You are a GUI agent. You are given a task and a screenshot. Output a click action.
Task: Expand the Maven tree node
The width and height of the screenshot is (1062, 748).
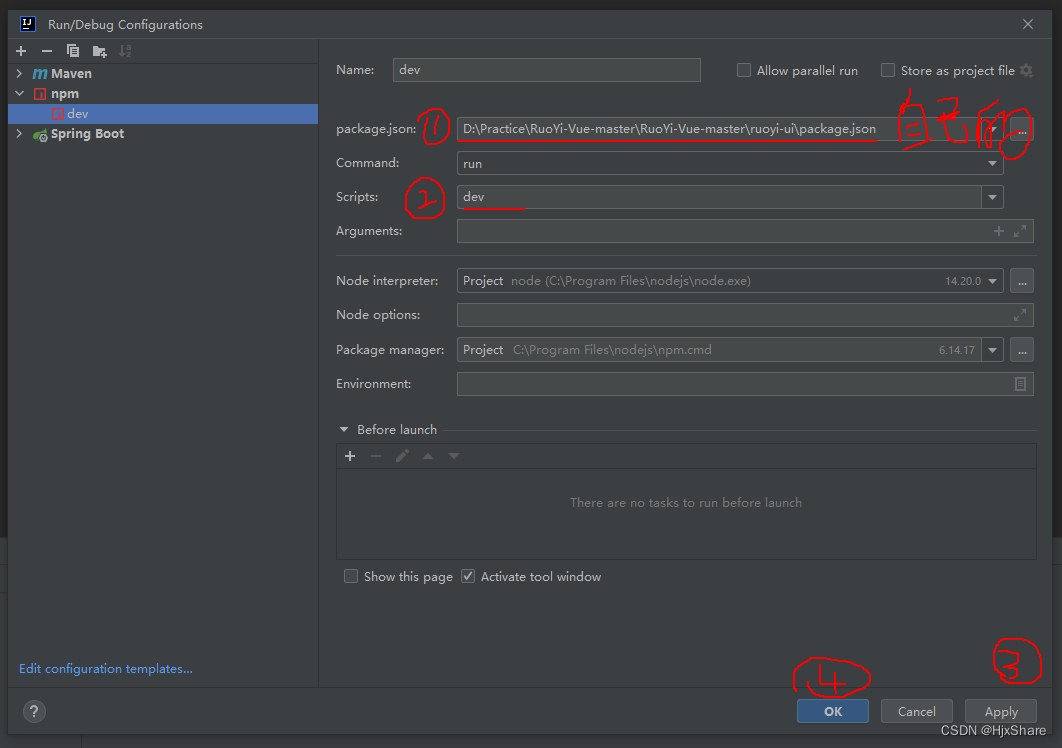(18, 73)
